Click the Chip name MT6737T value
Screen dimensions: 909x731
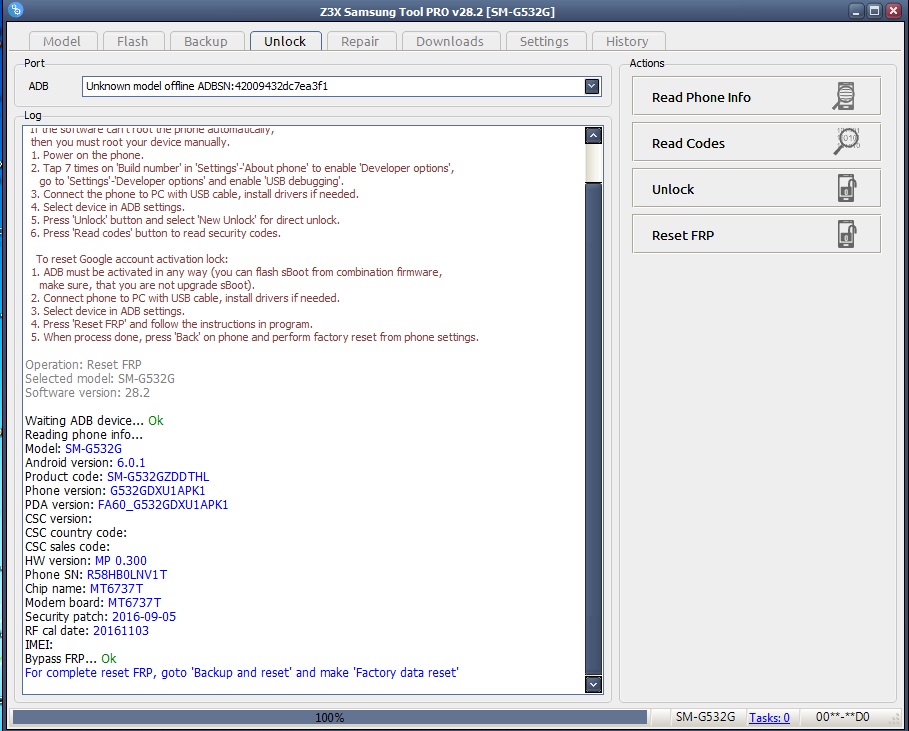[117, 588]
